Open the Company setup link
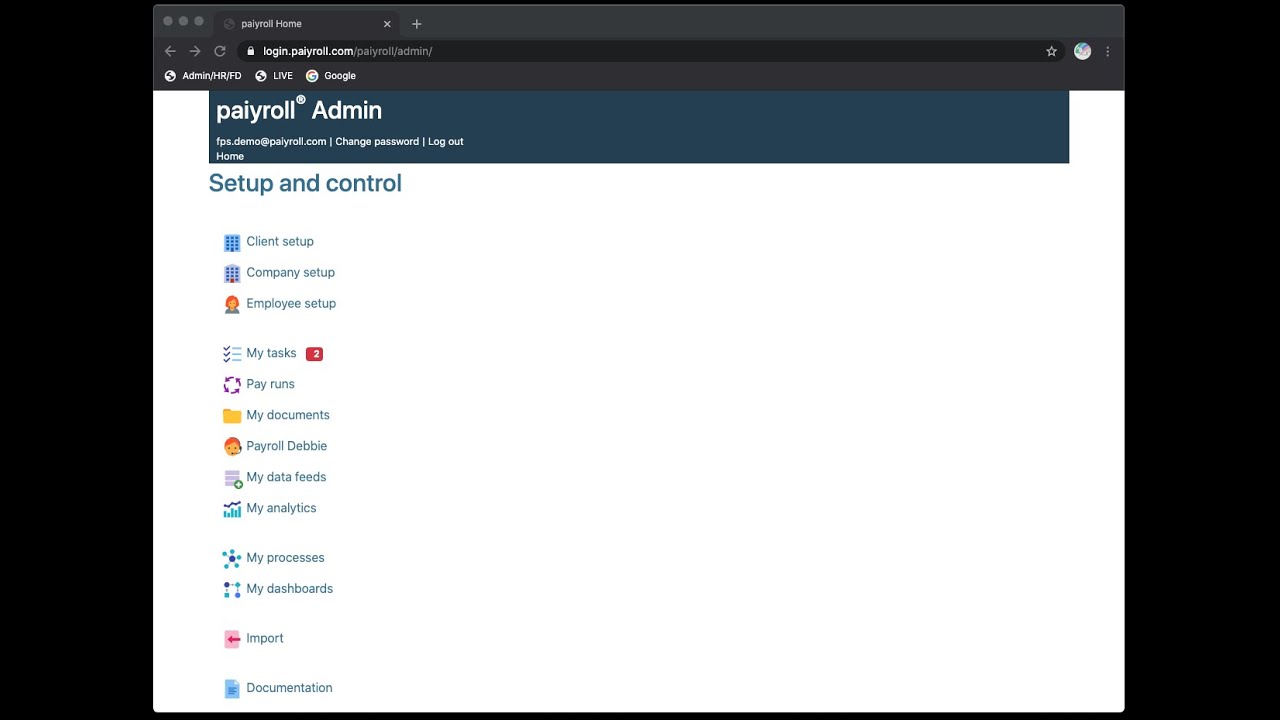 291,273
